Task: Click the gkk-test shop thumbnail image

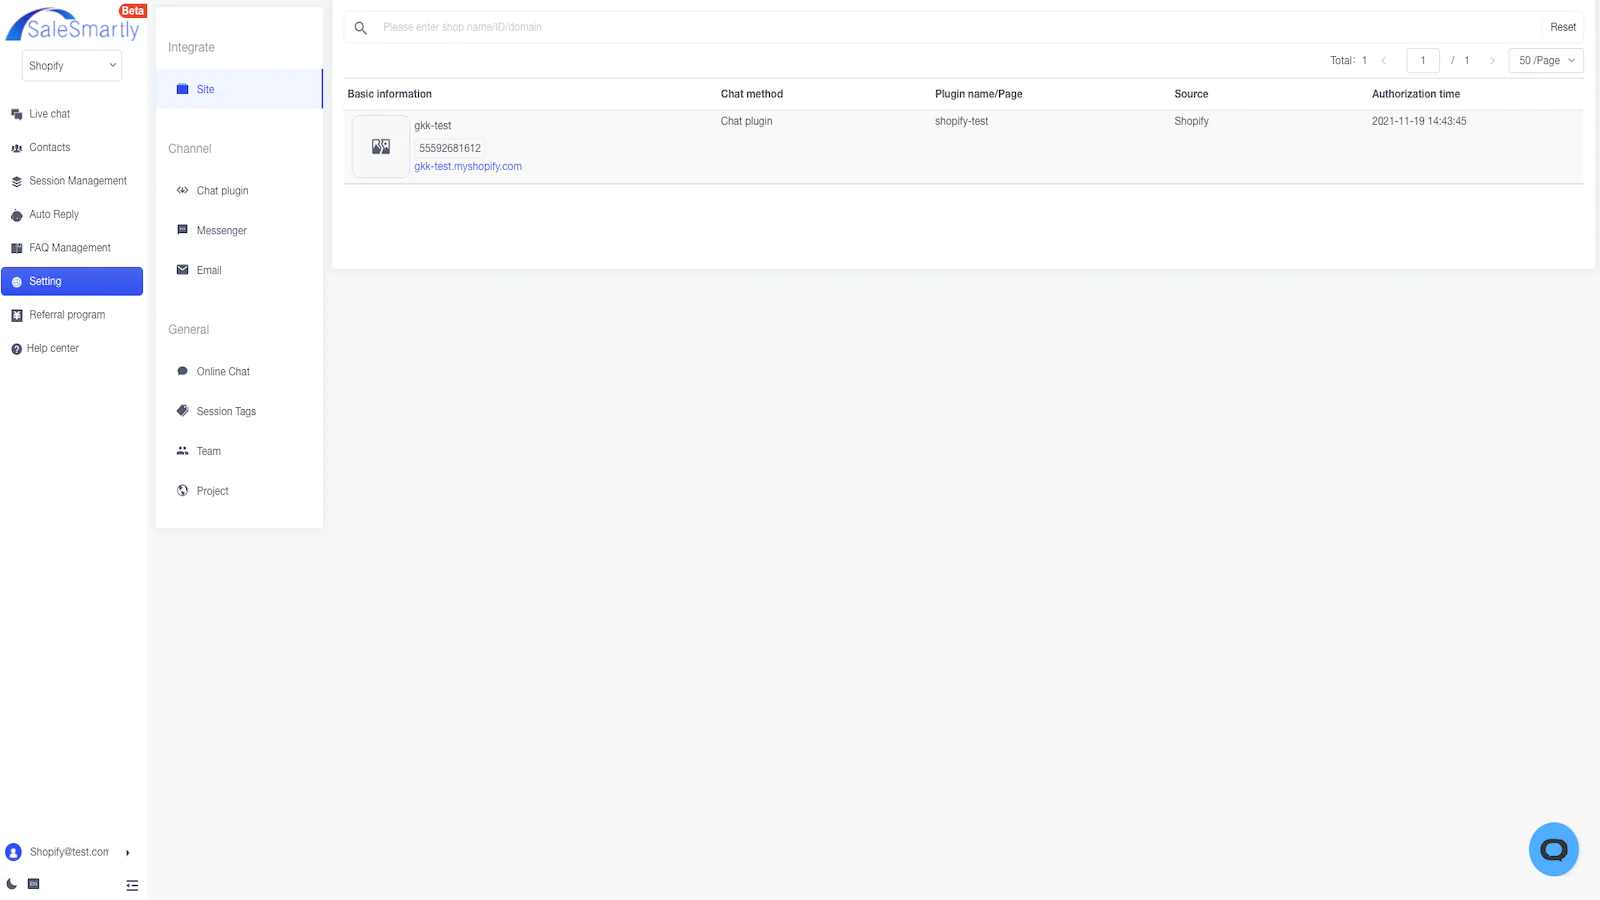Action: [x=381, y=147]
